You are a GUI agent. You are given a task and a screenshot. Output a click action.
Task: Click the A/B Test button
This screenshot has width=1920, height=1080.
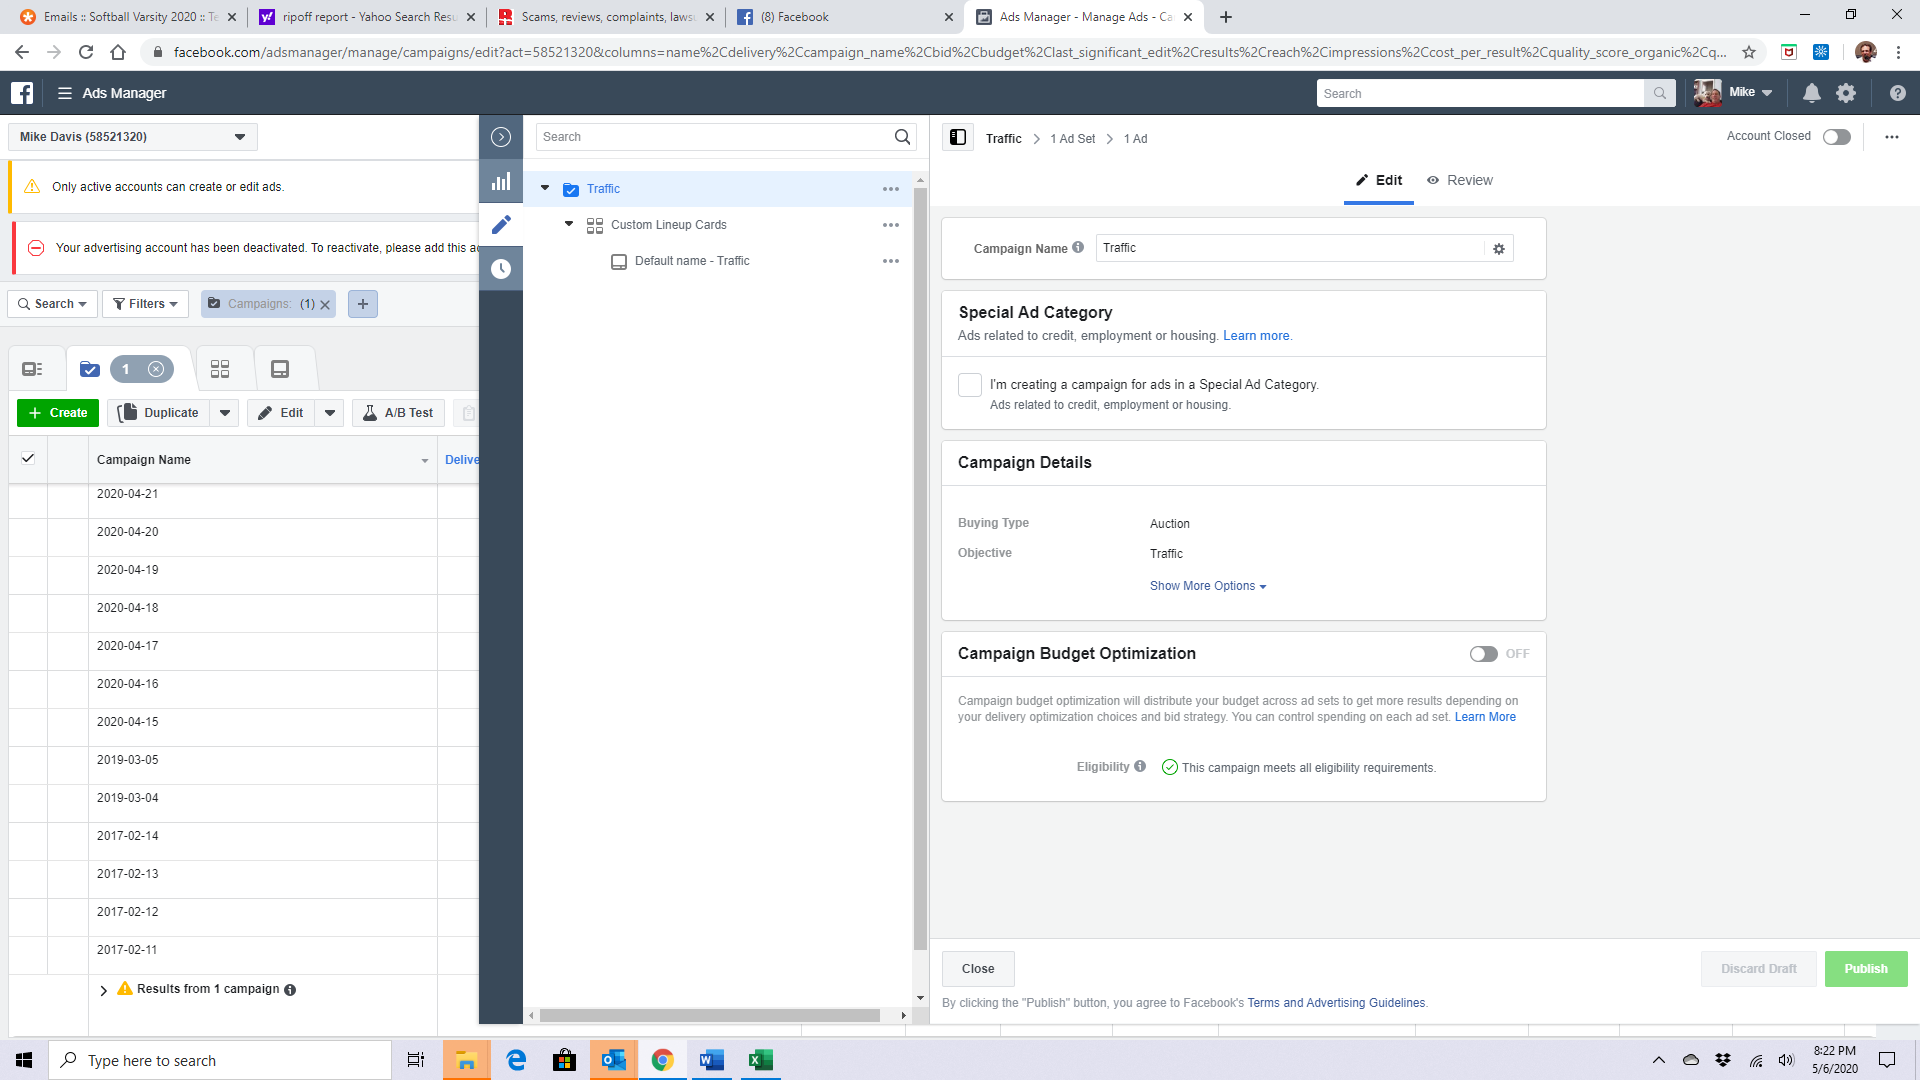(398, 413)
